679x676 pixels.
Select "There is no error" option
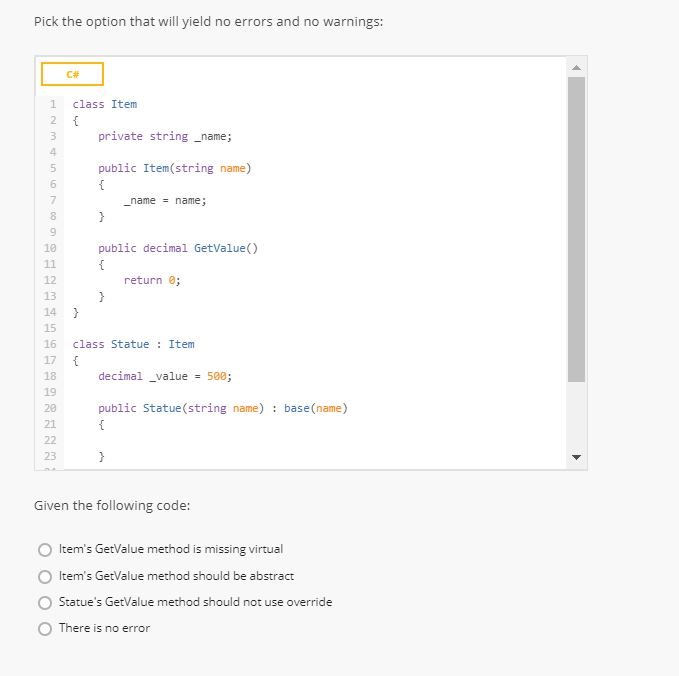tap(45, 628)
